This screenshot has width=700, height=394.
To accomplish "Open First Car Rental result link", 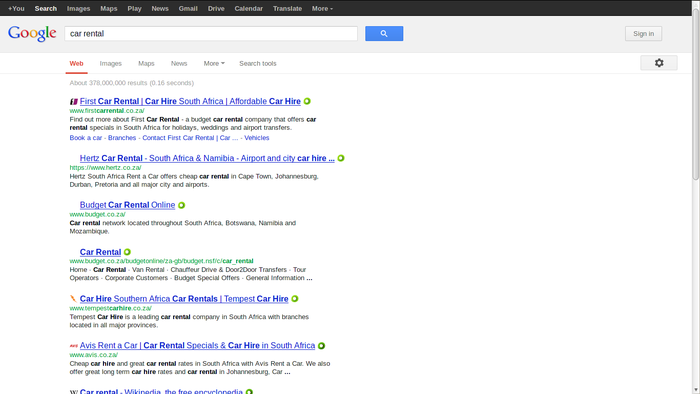I will [190, 101].
